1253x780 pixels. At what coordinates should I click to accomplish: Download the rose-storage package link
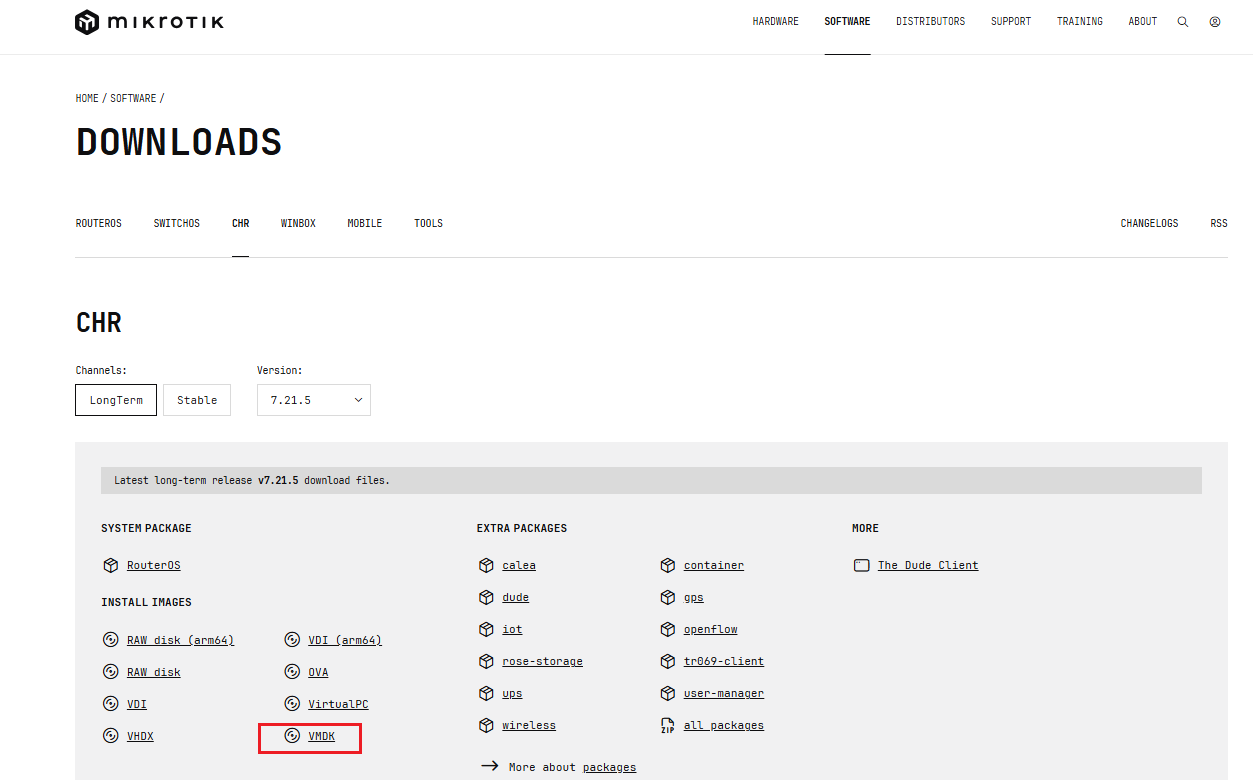pyautogui.click(x=542, y=662)
